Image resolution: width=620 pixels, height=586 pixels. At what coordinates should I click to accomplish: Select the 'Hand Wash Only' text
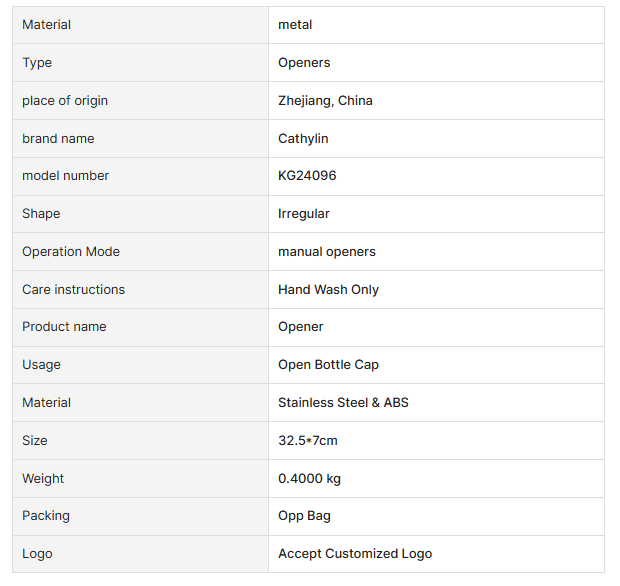coord(328,290)
